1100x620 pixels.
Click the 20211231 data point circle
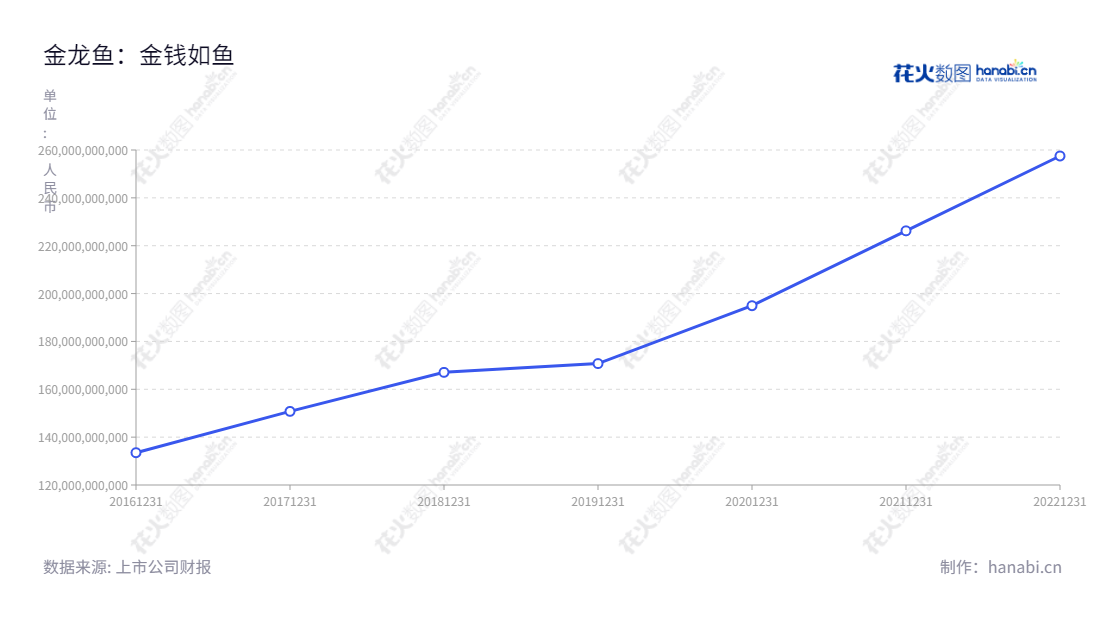906,231
